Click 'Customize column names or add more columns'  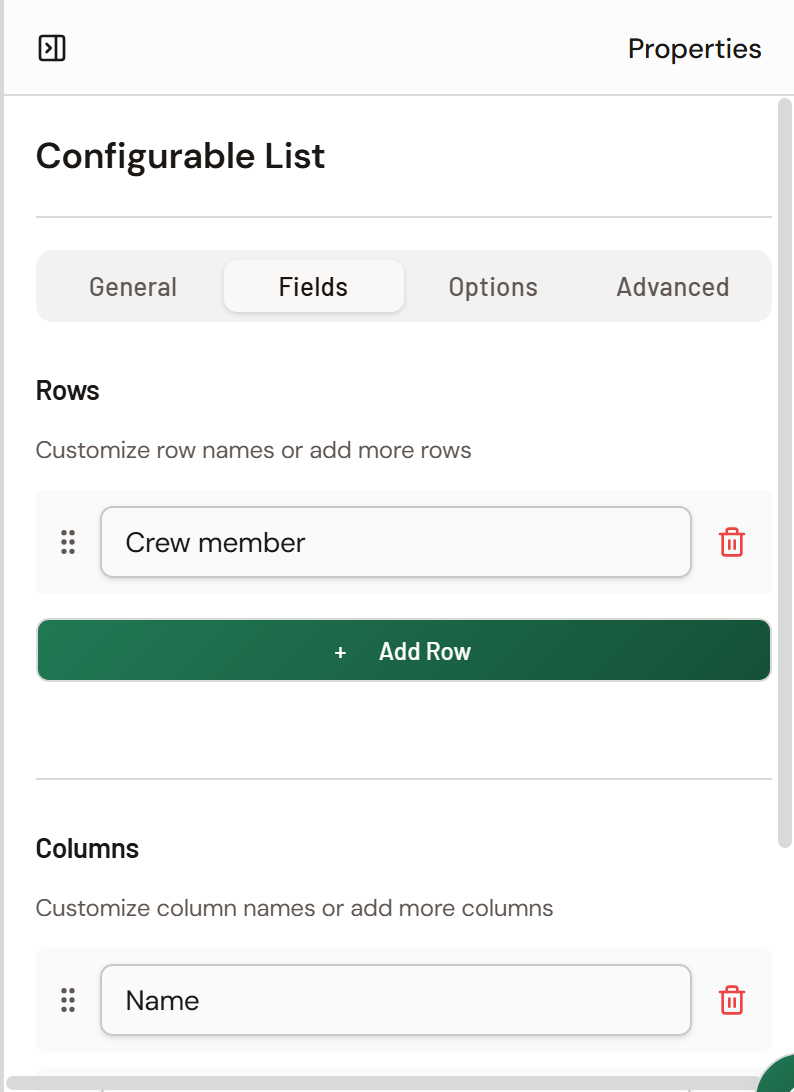[295, 908]
